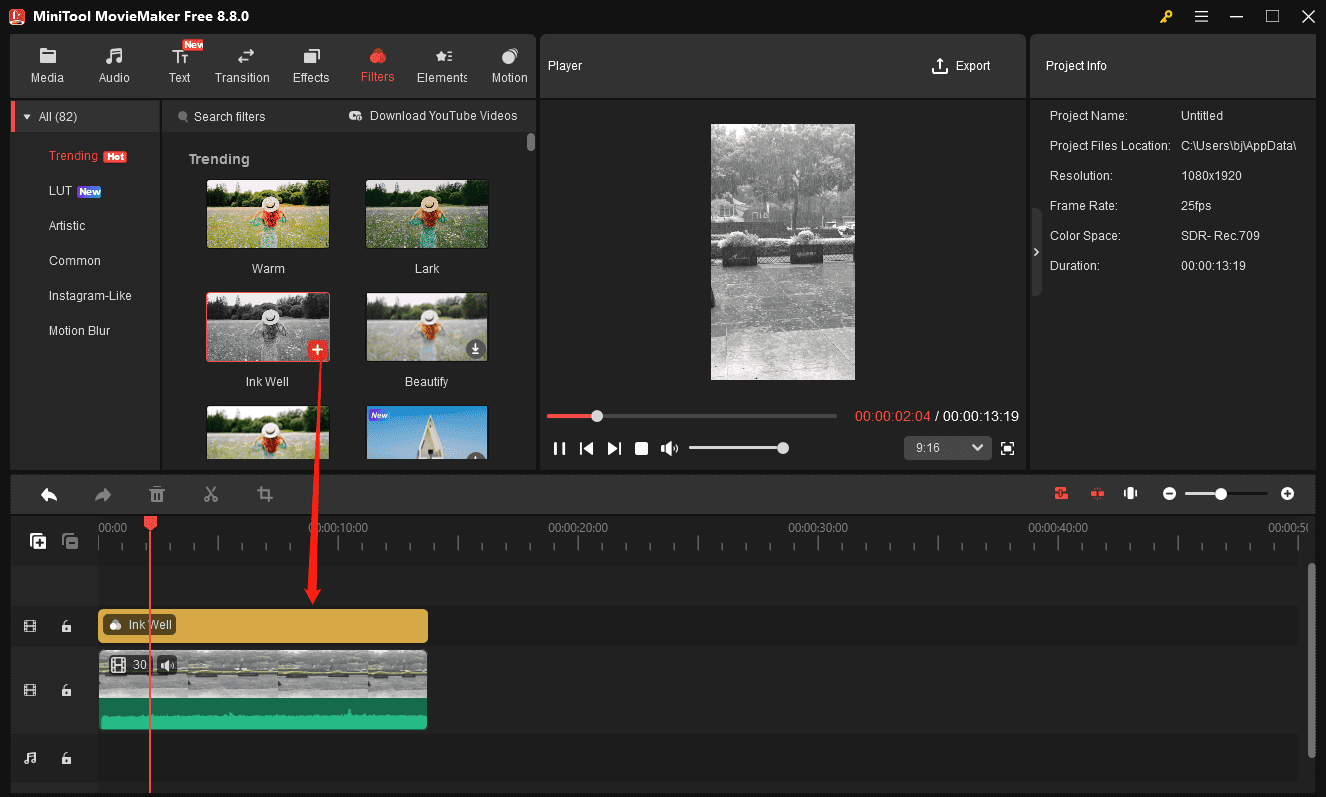Enter full screen preview
The image size is (1326, 797).
[x=1007, y=448]
